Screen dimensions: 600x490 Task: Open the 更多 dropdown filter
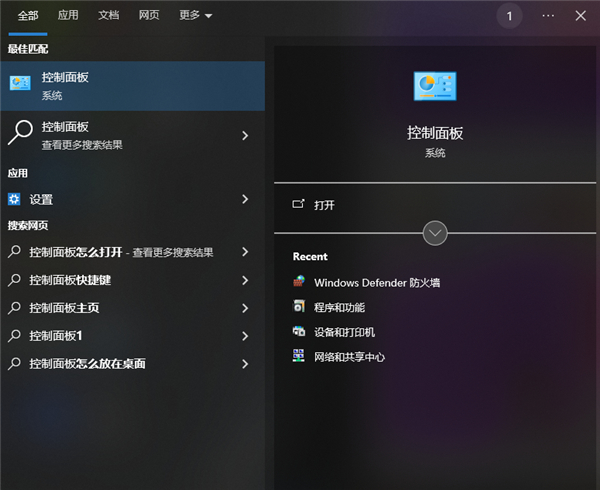click(x=196, y=15)
